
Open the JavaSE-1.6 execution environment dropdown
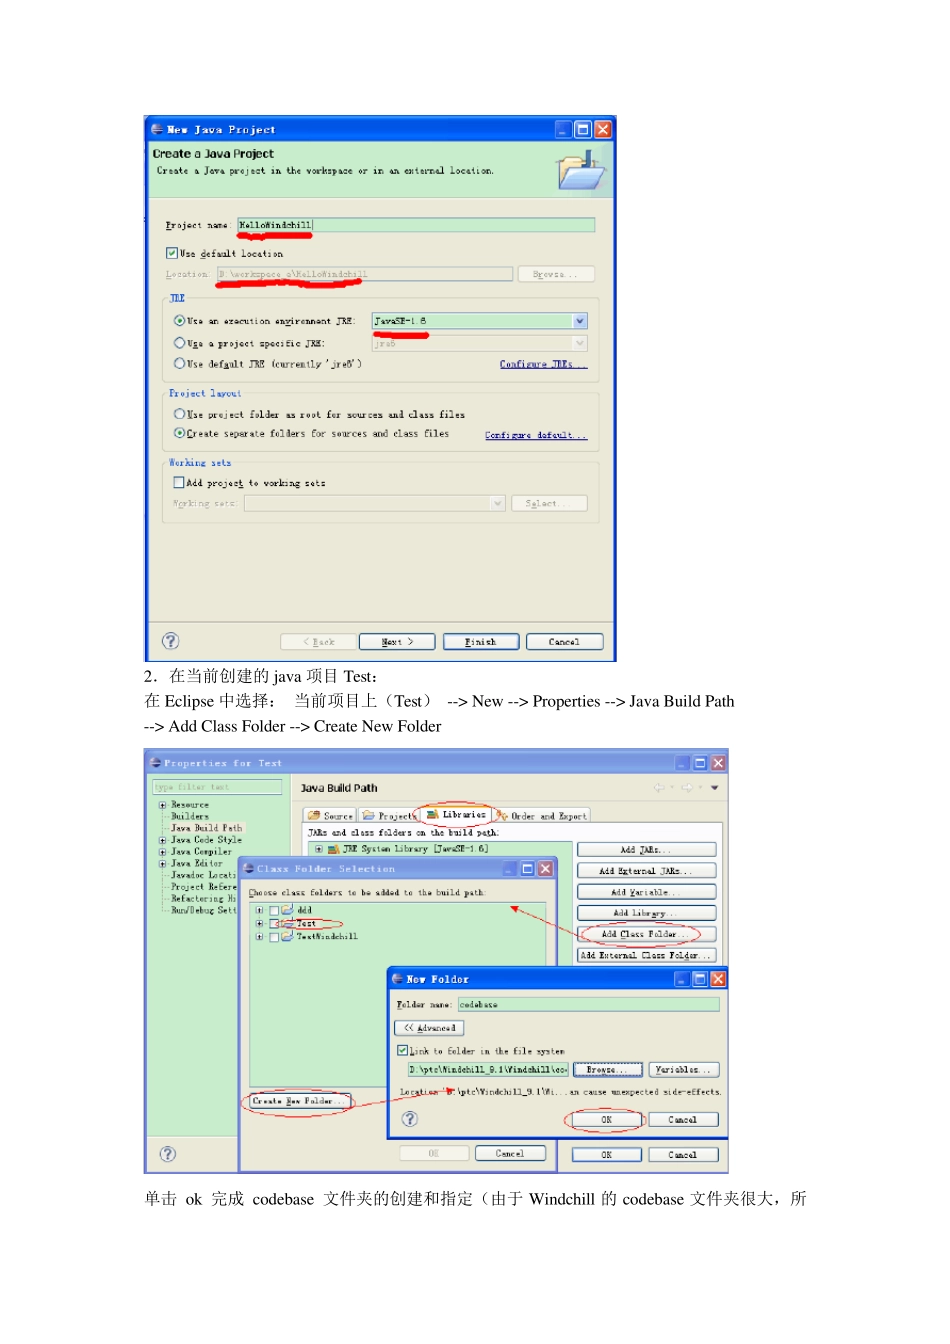coord(580,321)
